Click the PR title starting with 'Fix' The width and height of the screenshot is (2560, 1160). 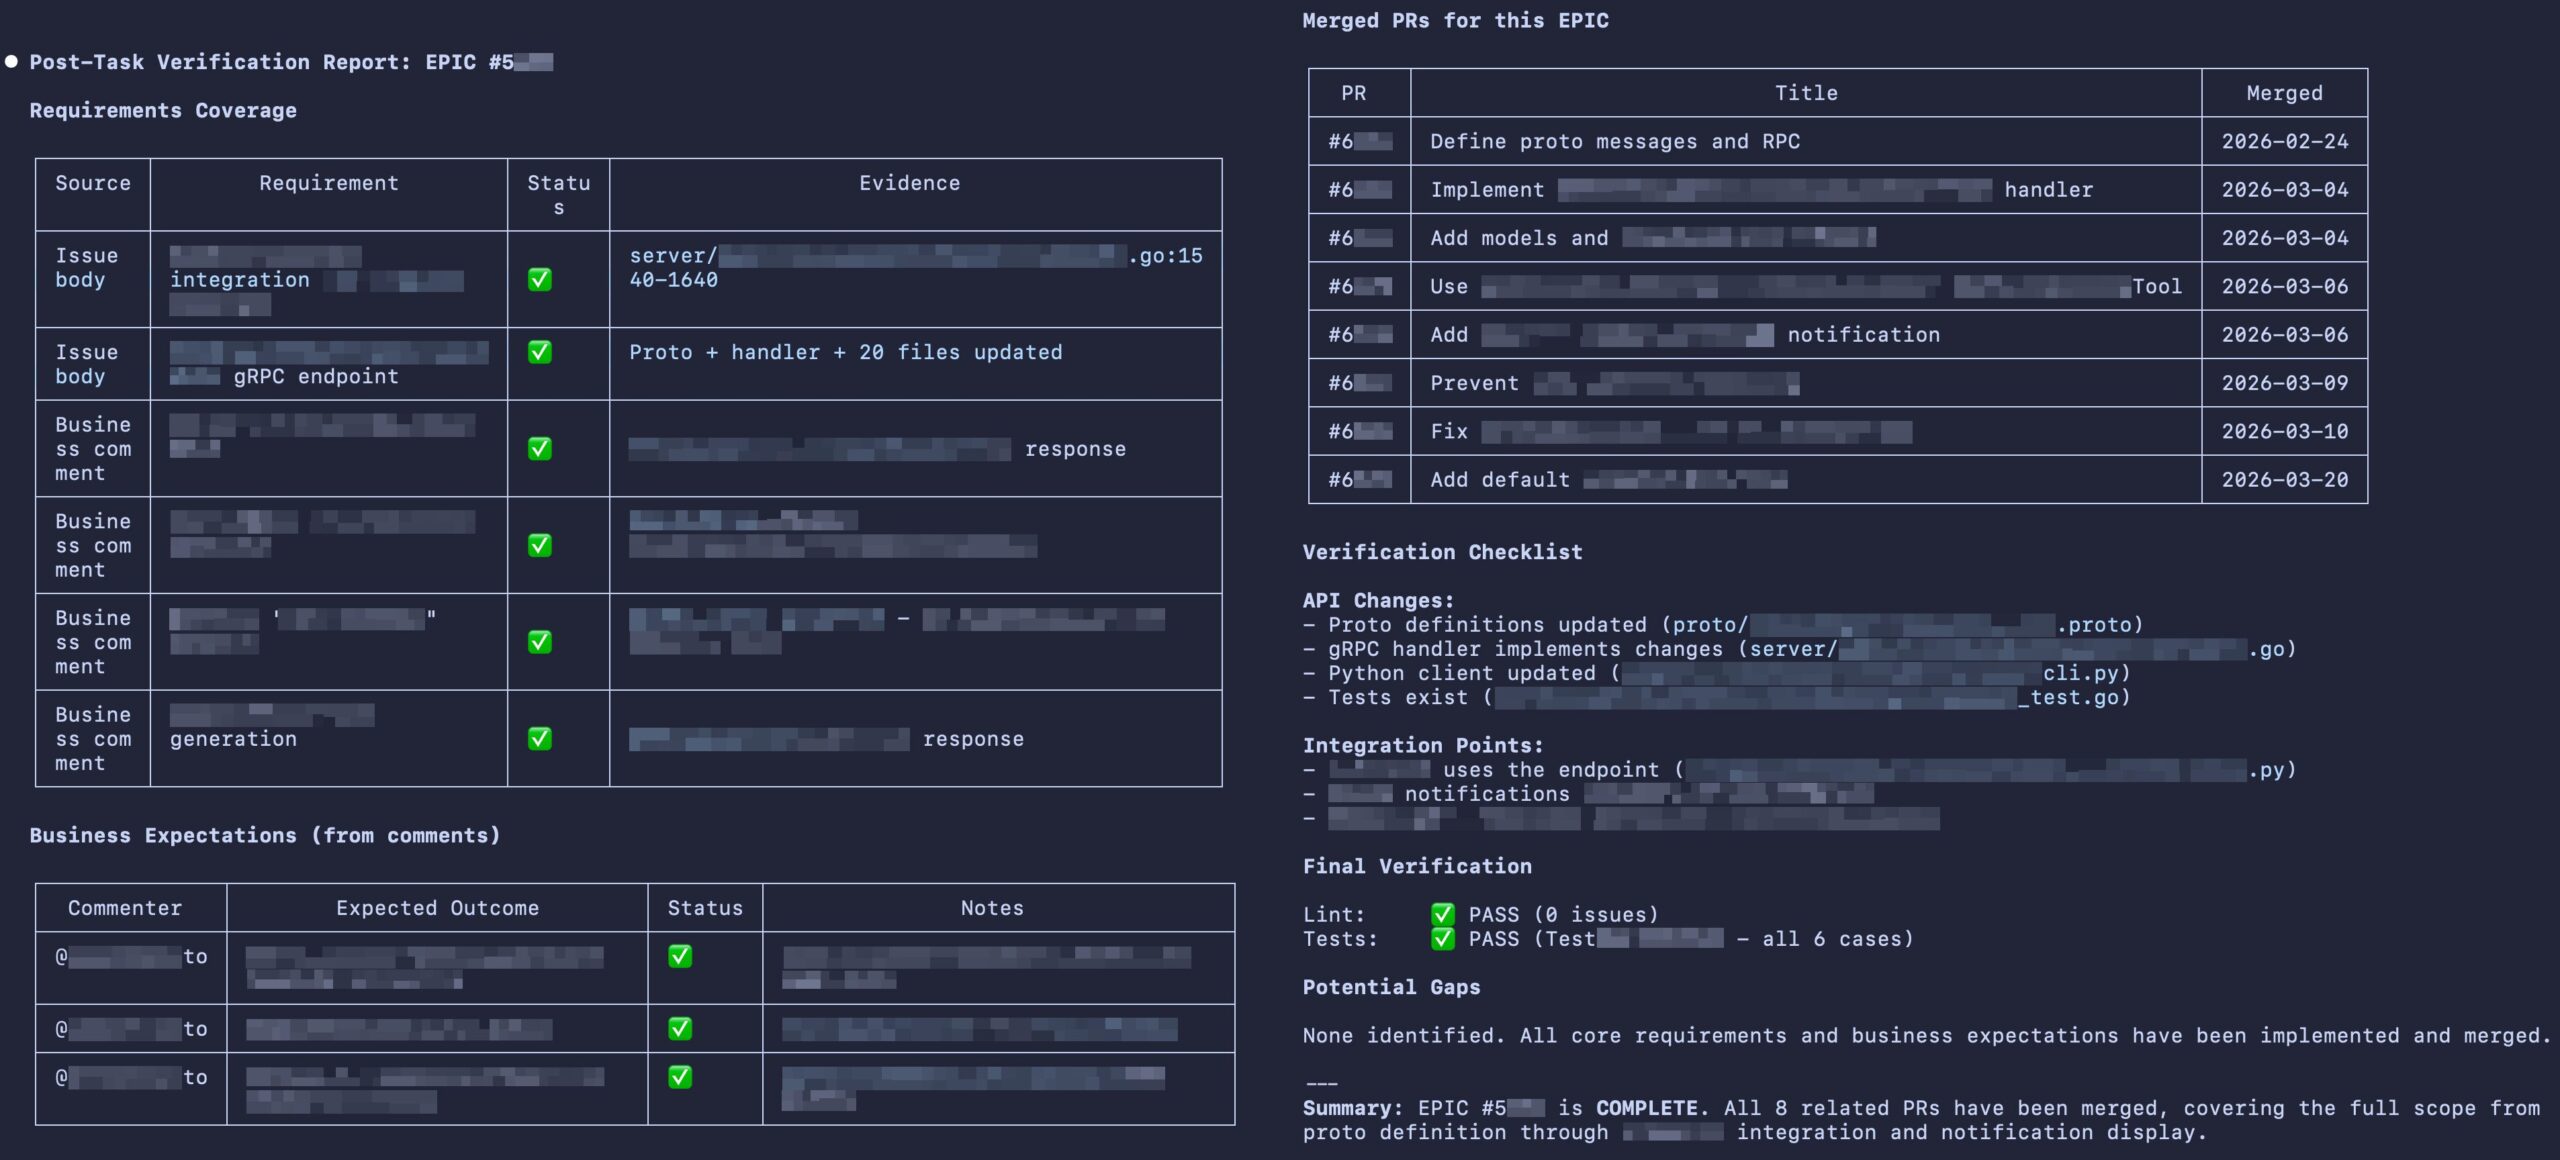click(1671, 431)
